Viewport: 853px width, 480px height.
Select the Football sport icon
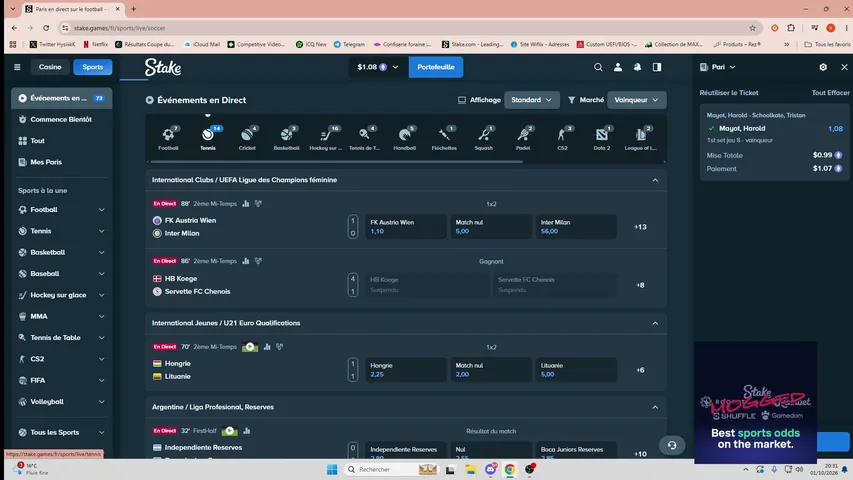tap(168, 138)
